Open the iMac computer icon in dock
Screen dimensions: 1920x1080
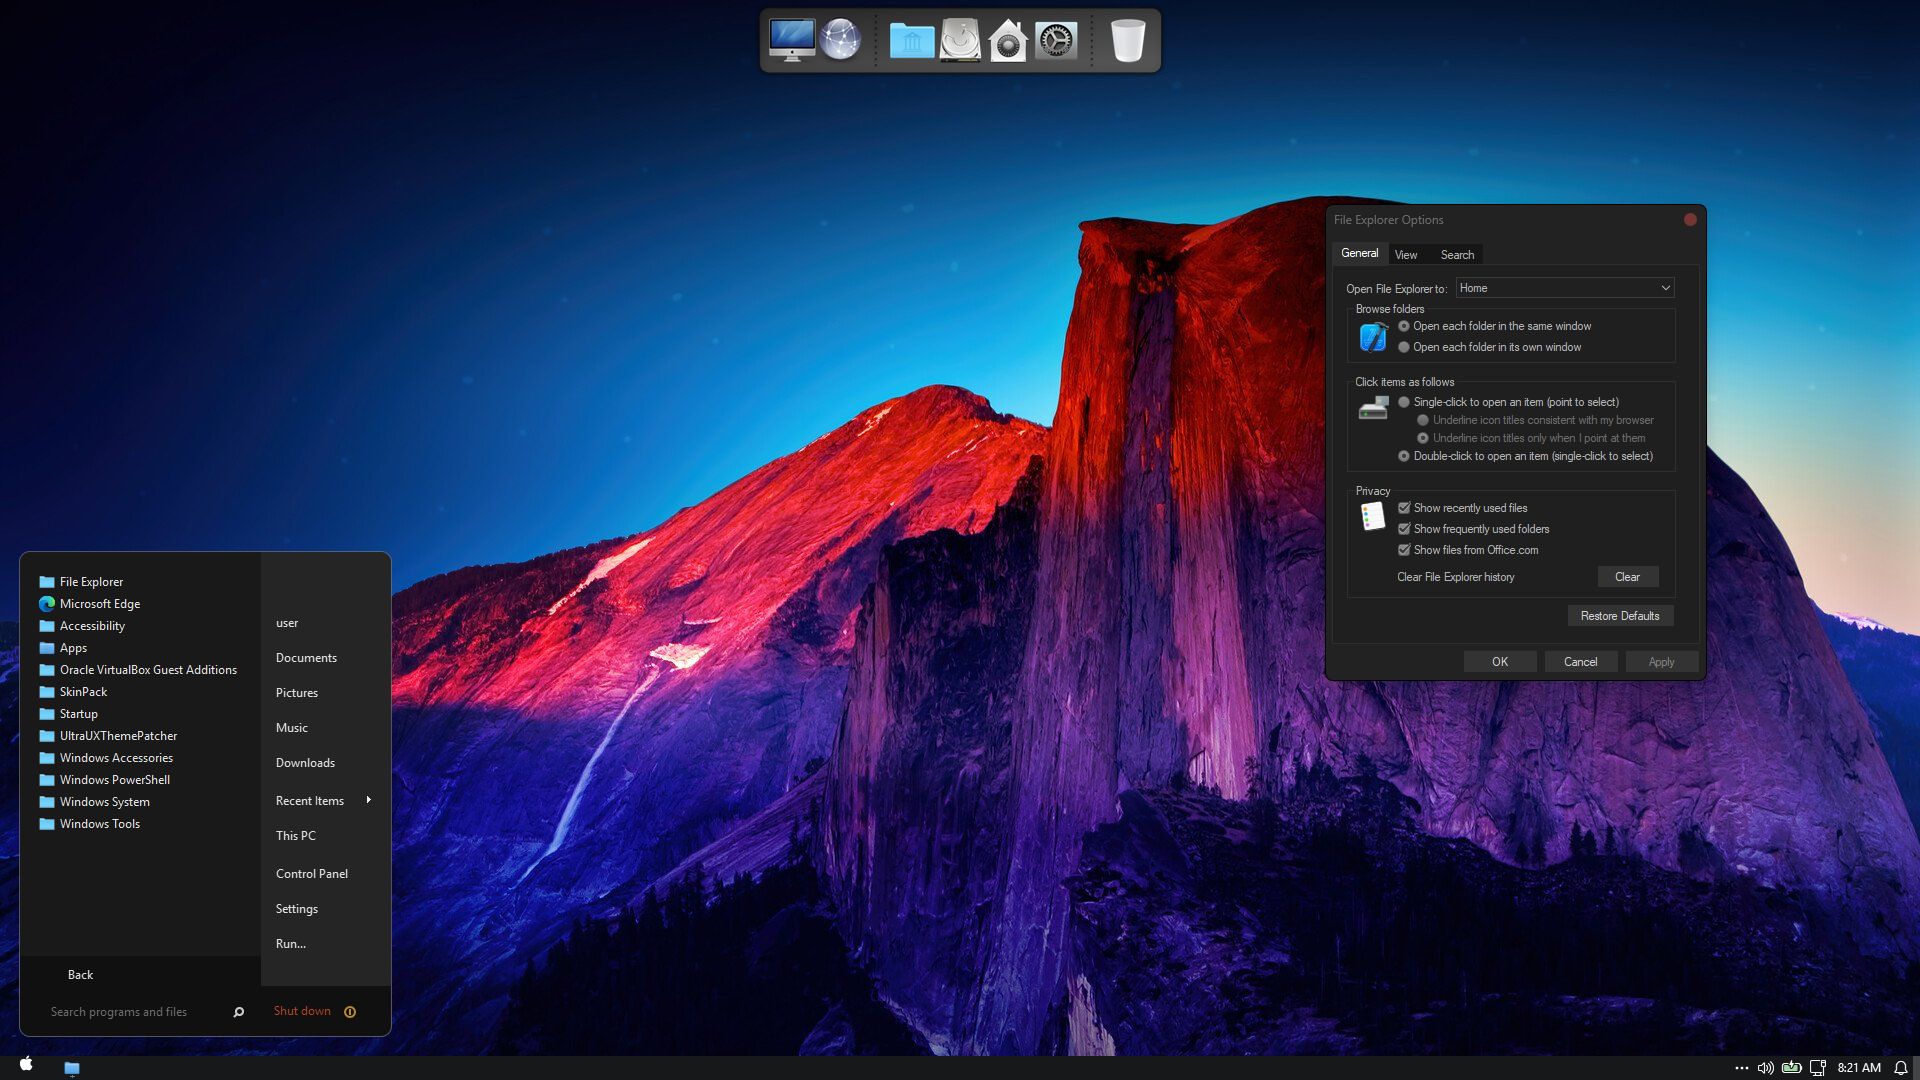pyautogui.click(x=791, y=40)
